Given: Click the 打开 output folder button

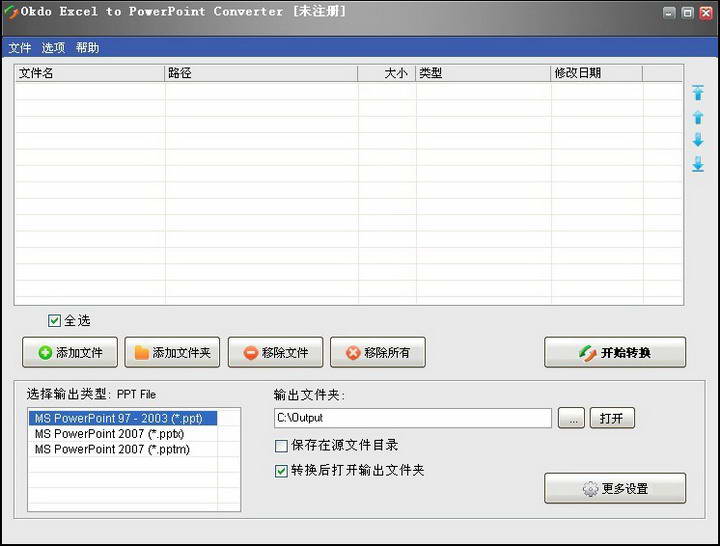Looking at the screenshot, I should coord(612,418).
